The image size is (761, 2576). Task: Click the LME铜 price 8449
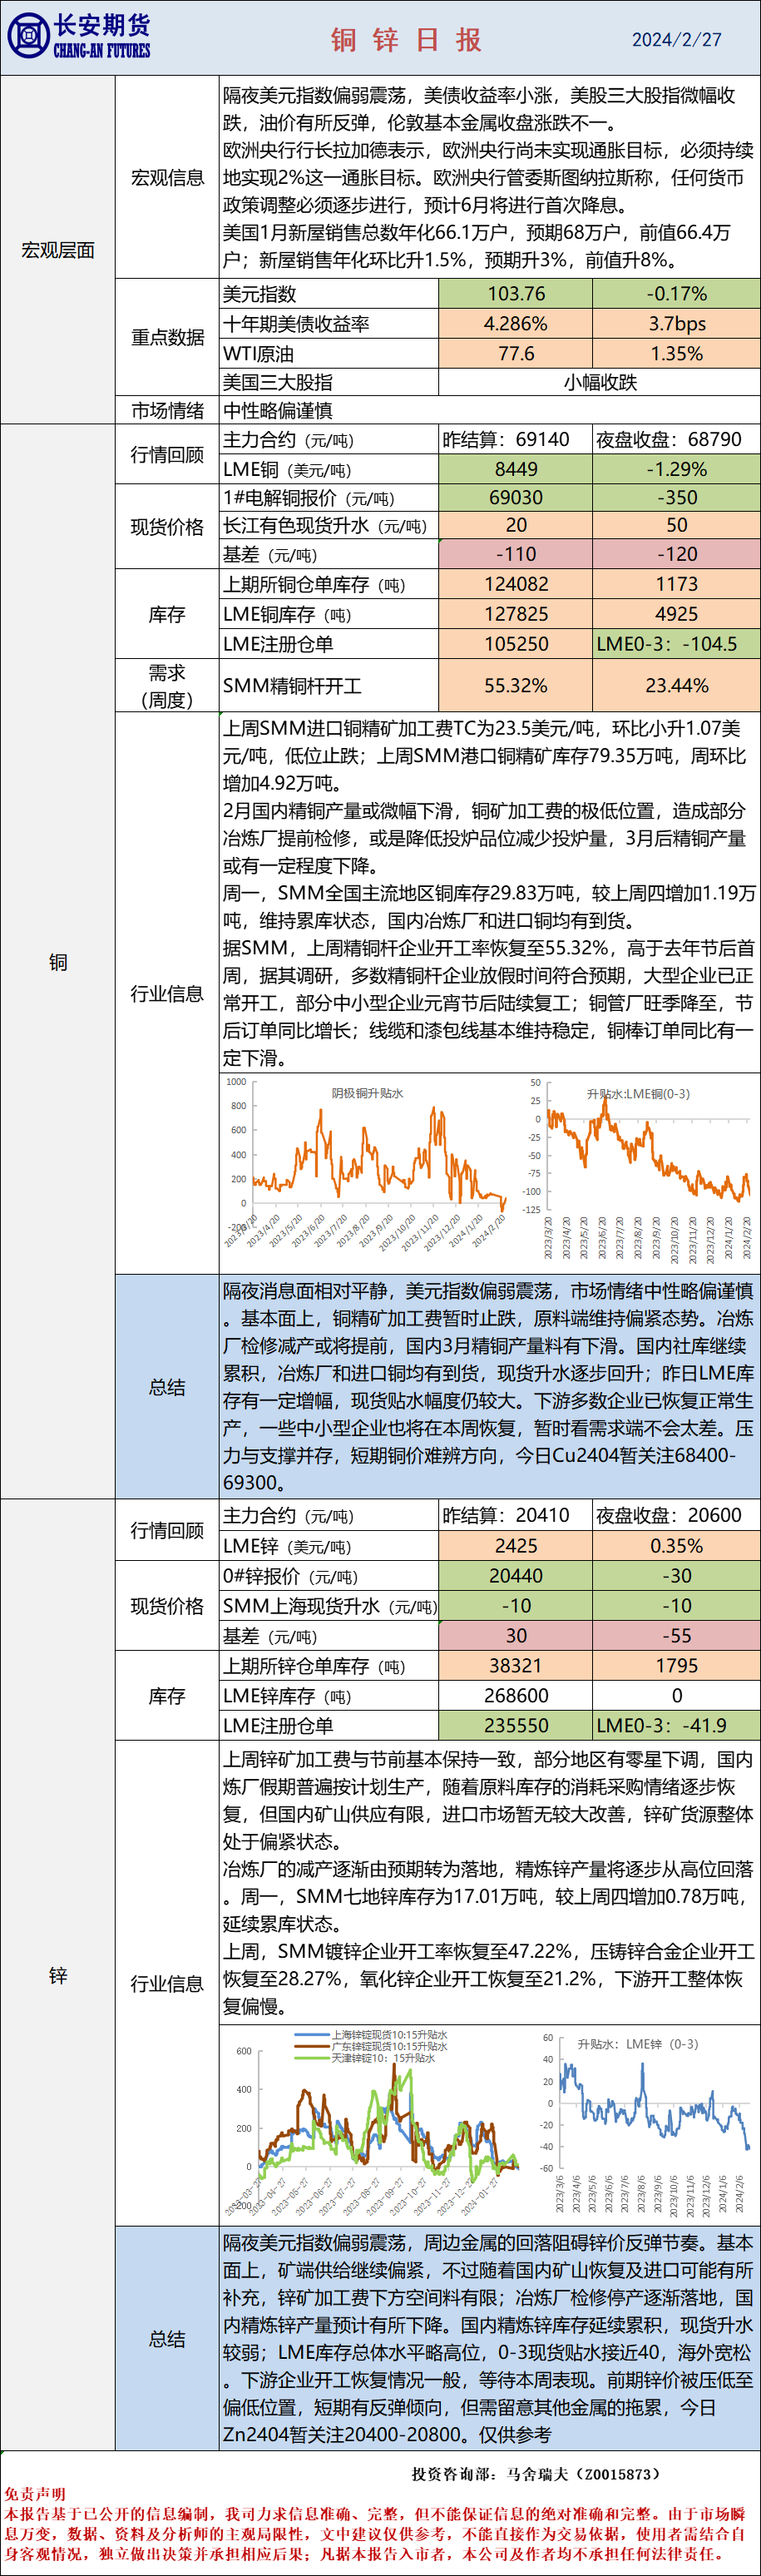516,470
